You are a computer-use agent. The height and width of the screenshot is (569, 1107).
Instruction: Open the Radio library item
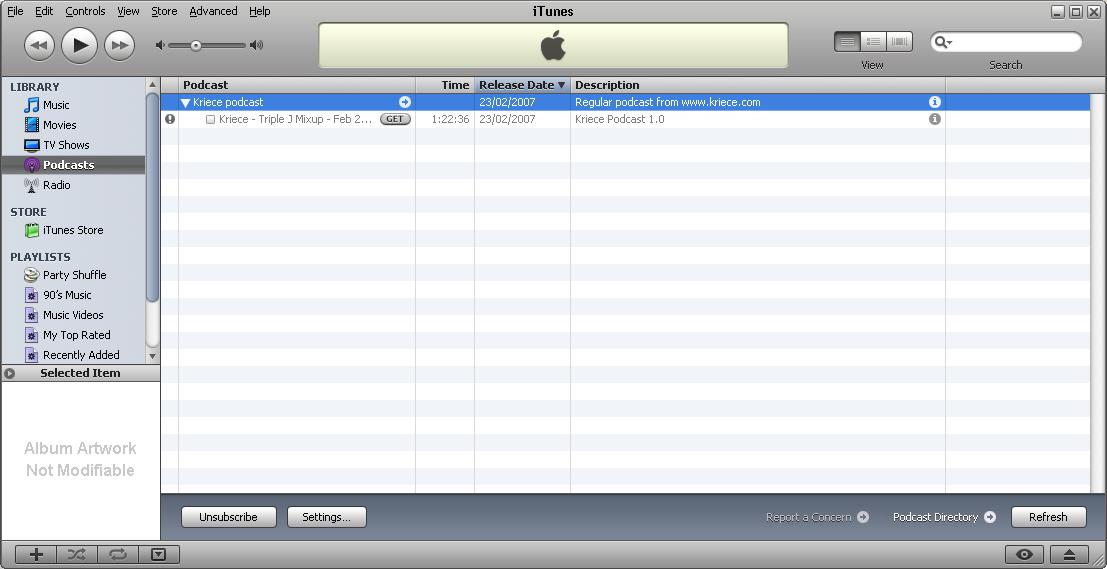[x=56, y=185]
